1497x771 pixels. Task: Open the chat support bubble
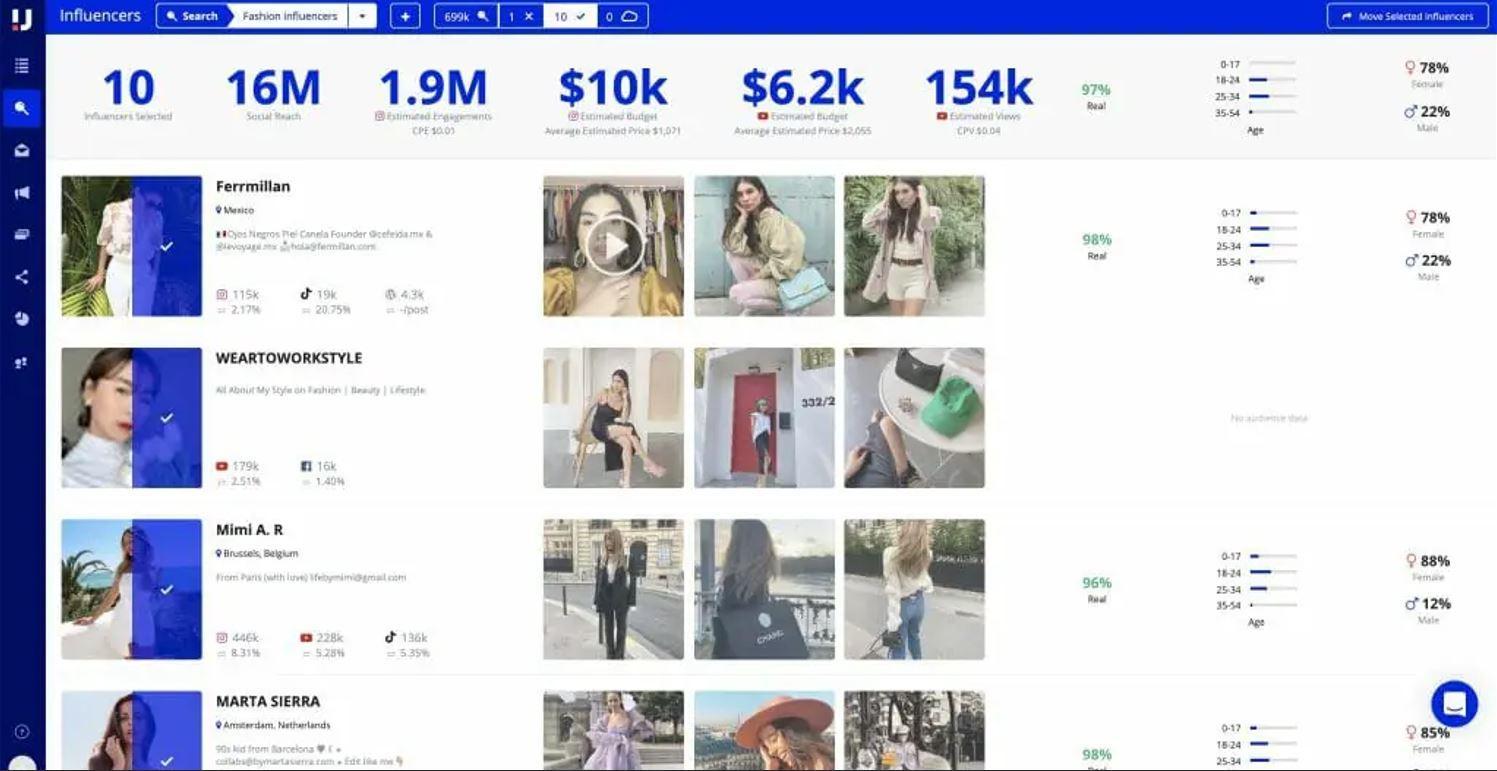[x=1454, y=704]
